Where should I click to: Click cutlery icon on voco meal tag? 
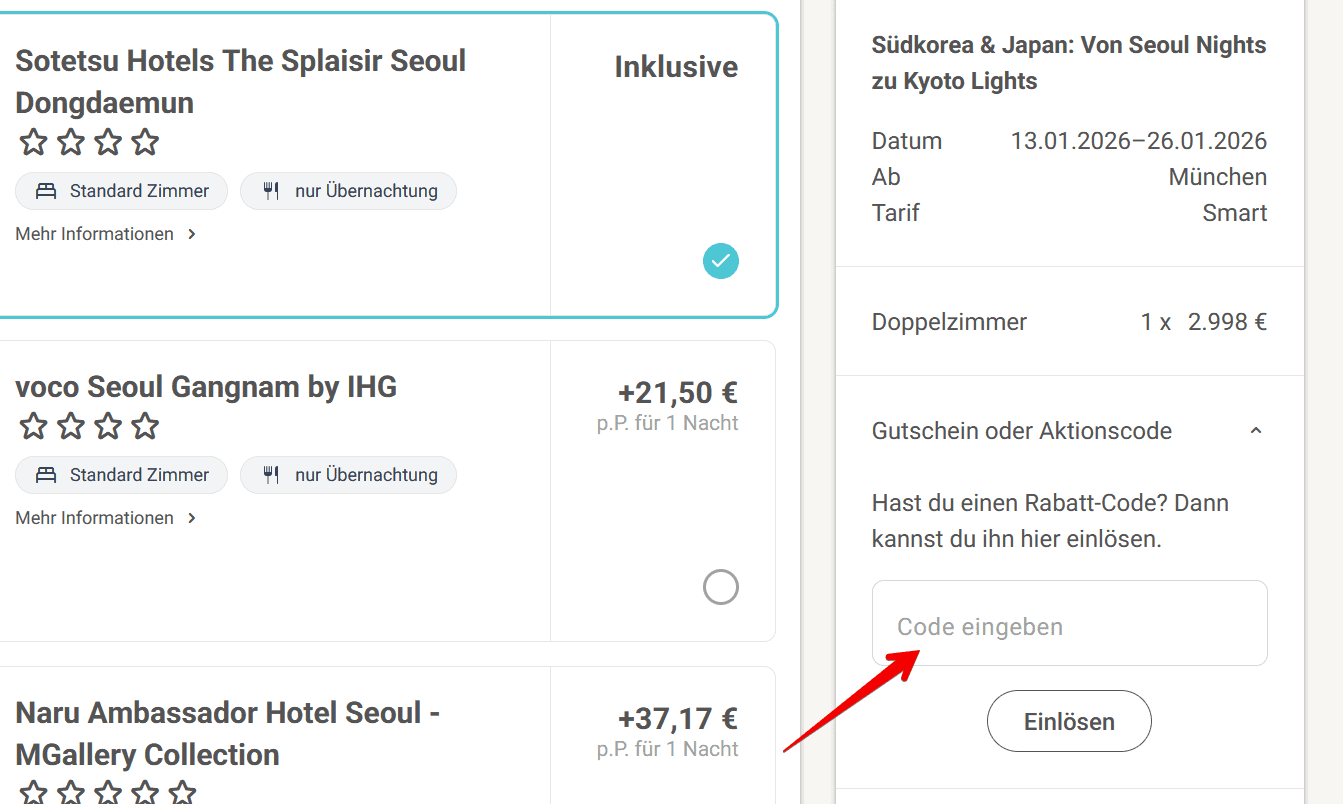[x=271, y=475]
